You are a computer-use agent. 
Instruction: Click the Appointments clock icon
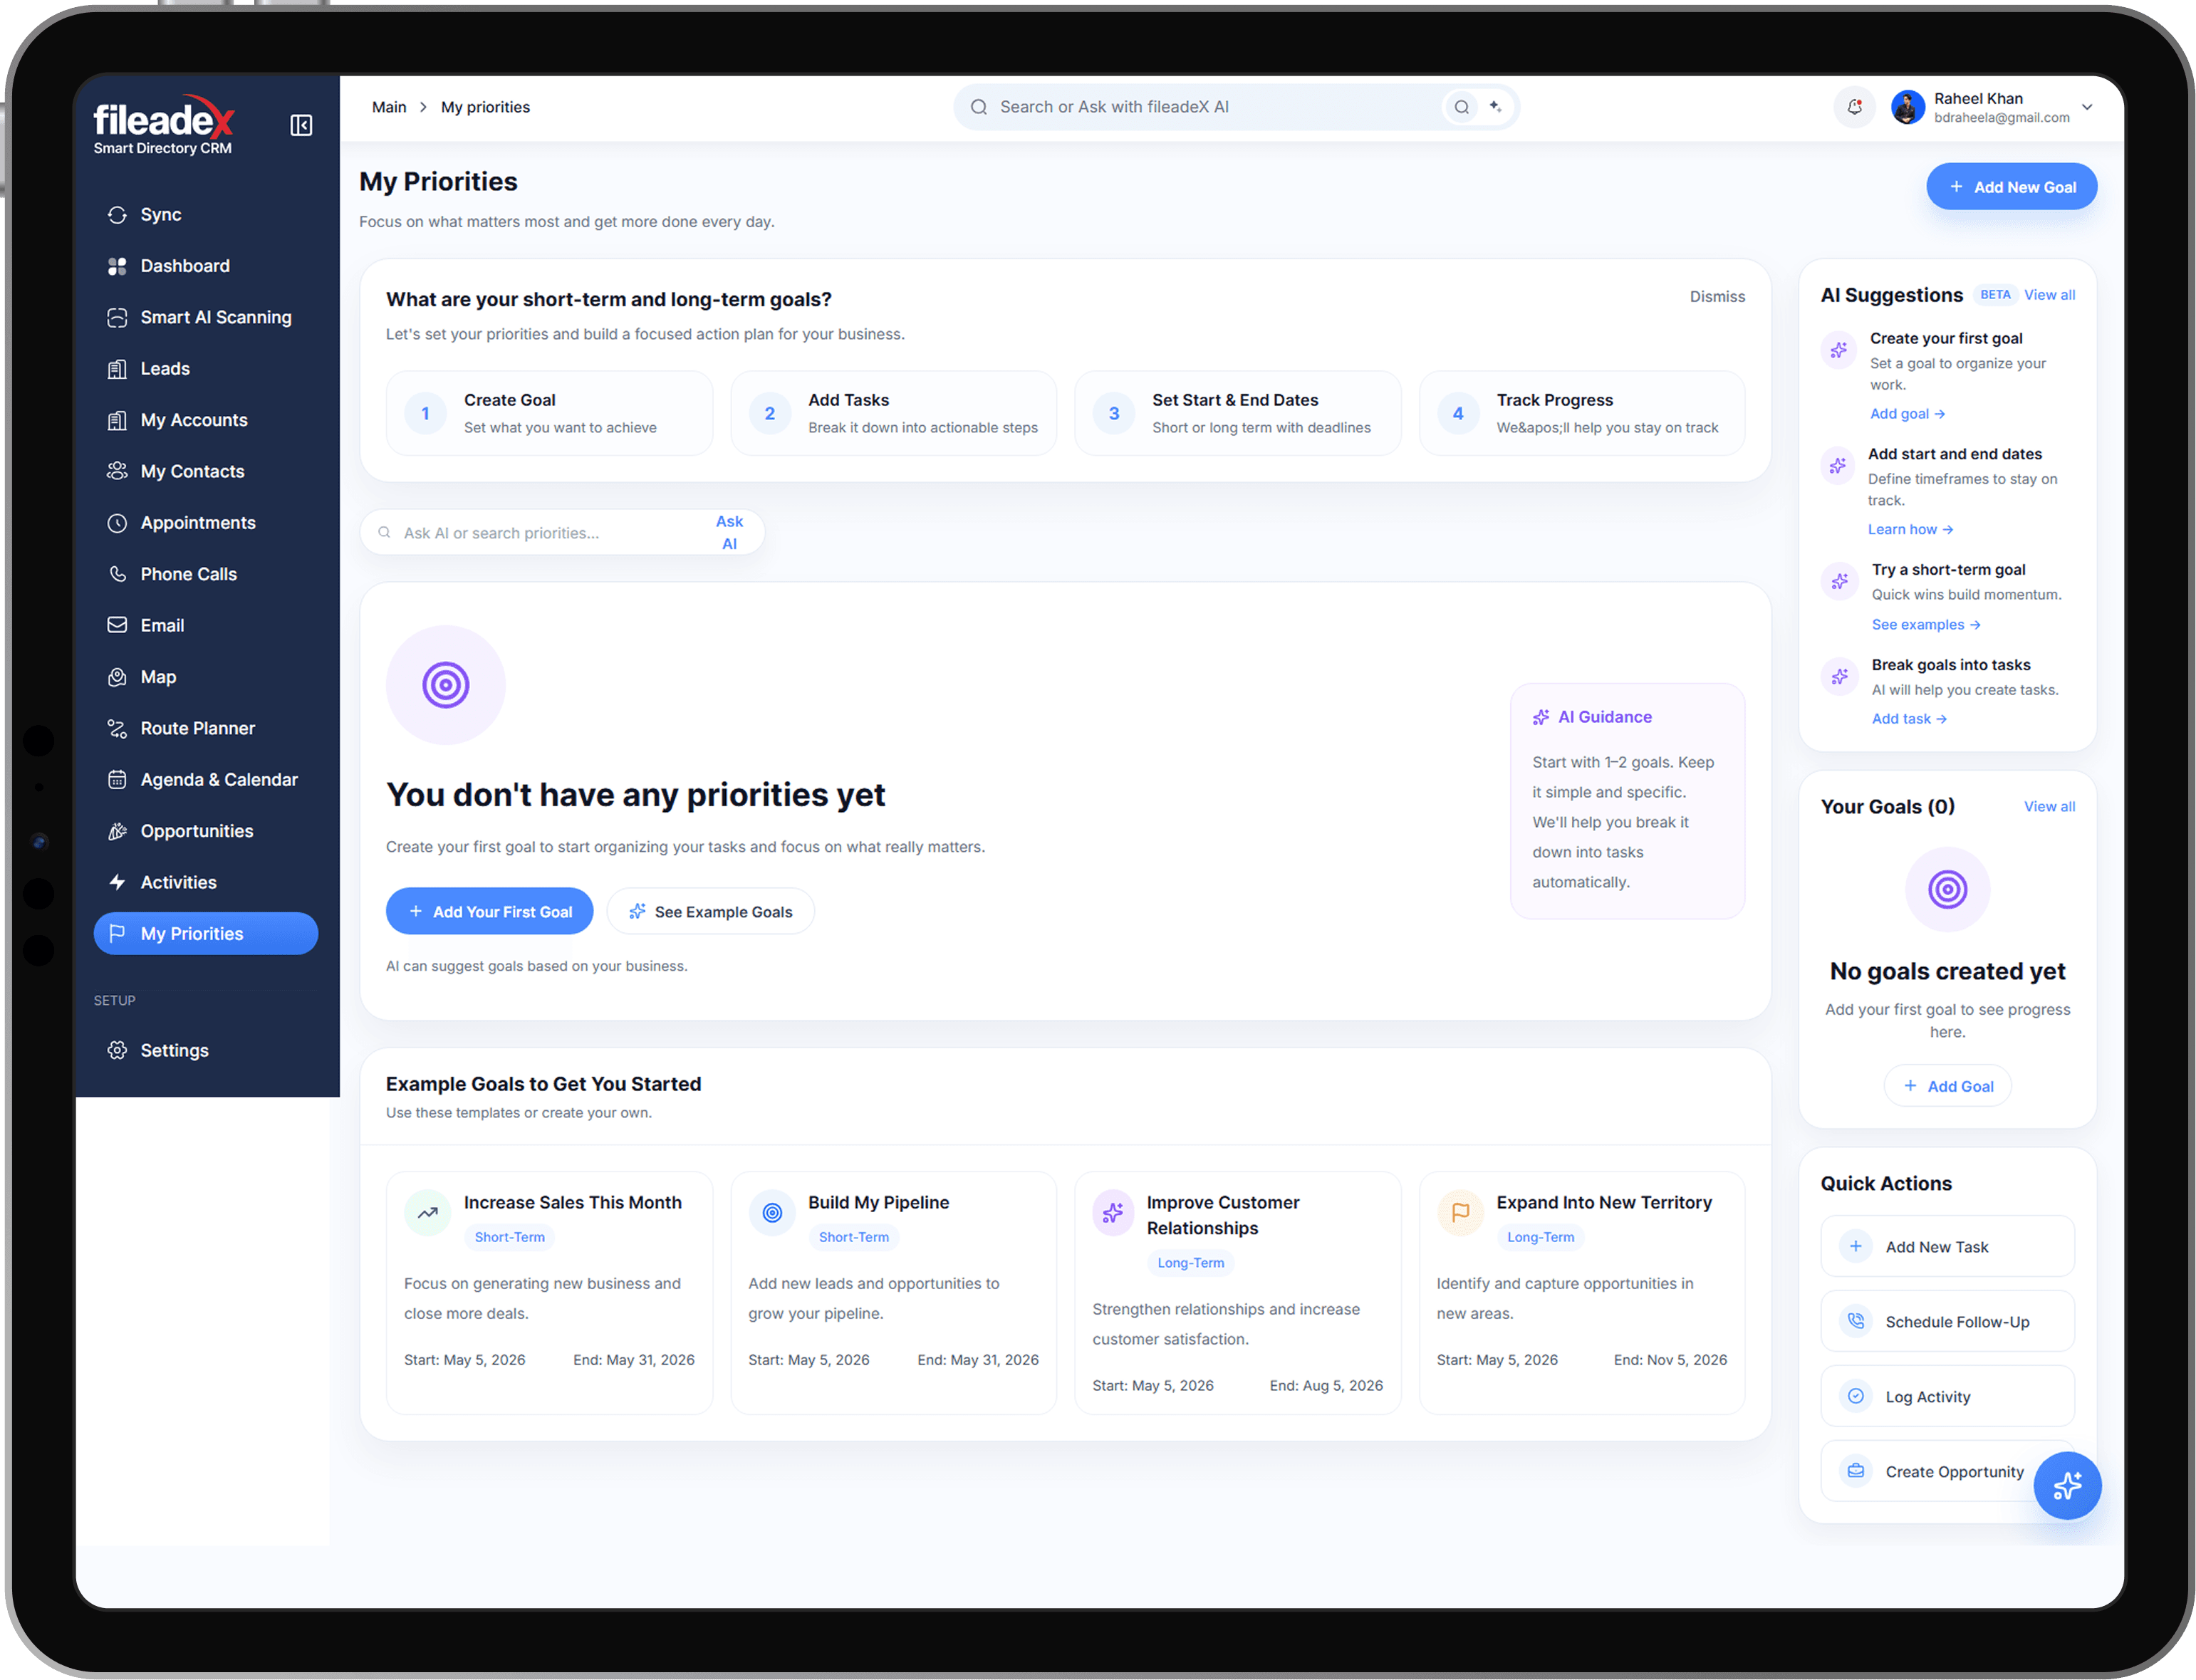(x=117, y=523)
